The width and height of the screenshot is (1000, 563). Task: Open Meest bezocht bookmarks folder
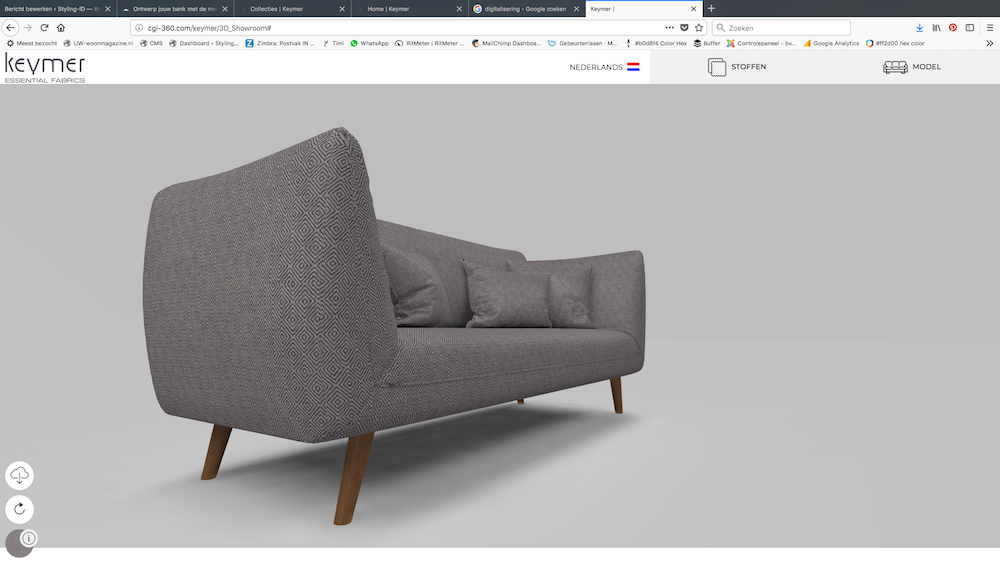32,43
